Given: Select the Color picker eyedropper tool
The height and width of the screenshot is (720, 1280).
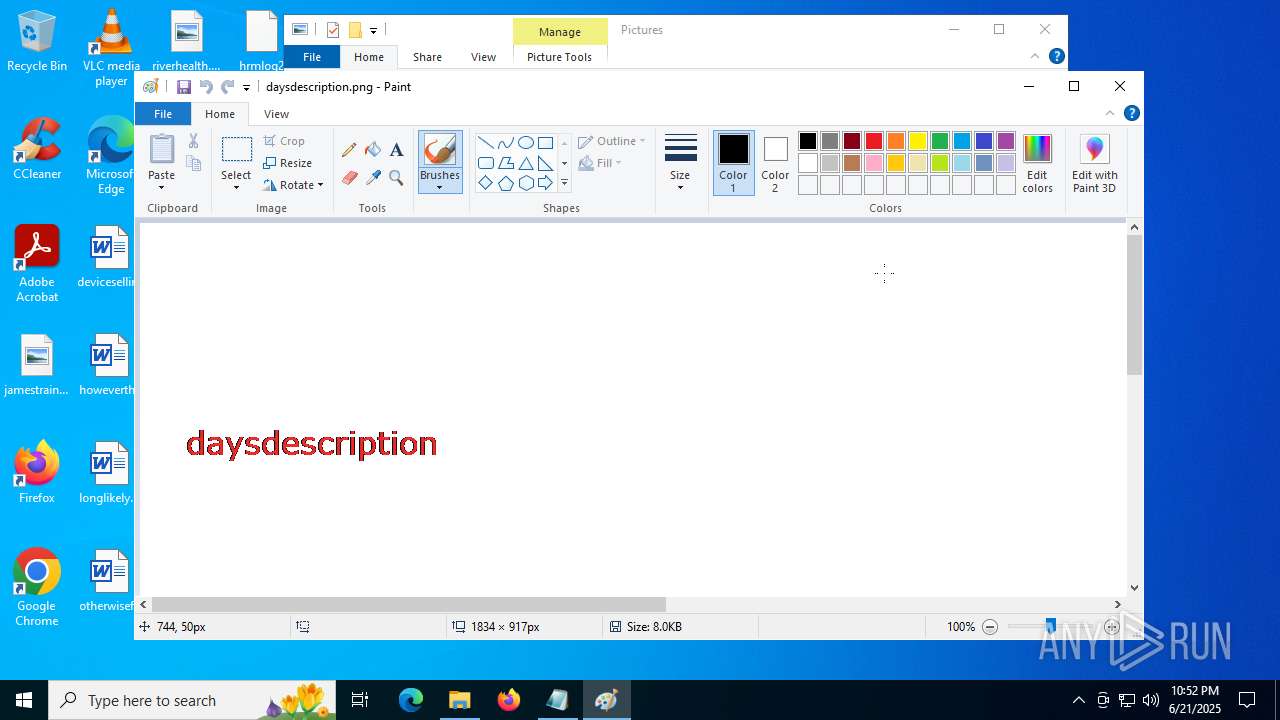Looking at the screenshot, I should coord(373,178).
